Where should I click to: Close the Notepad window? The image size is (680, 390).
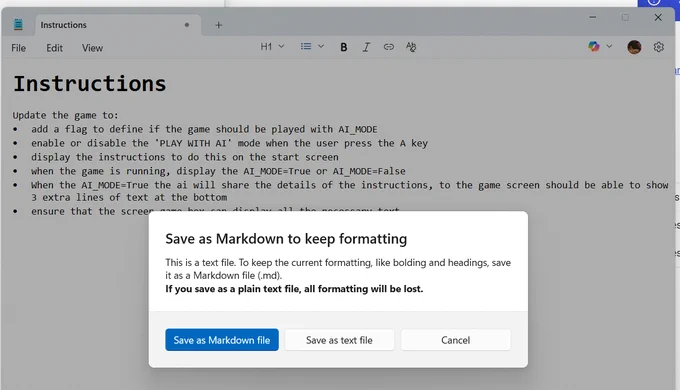pos(658,17)
